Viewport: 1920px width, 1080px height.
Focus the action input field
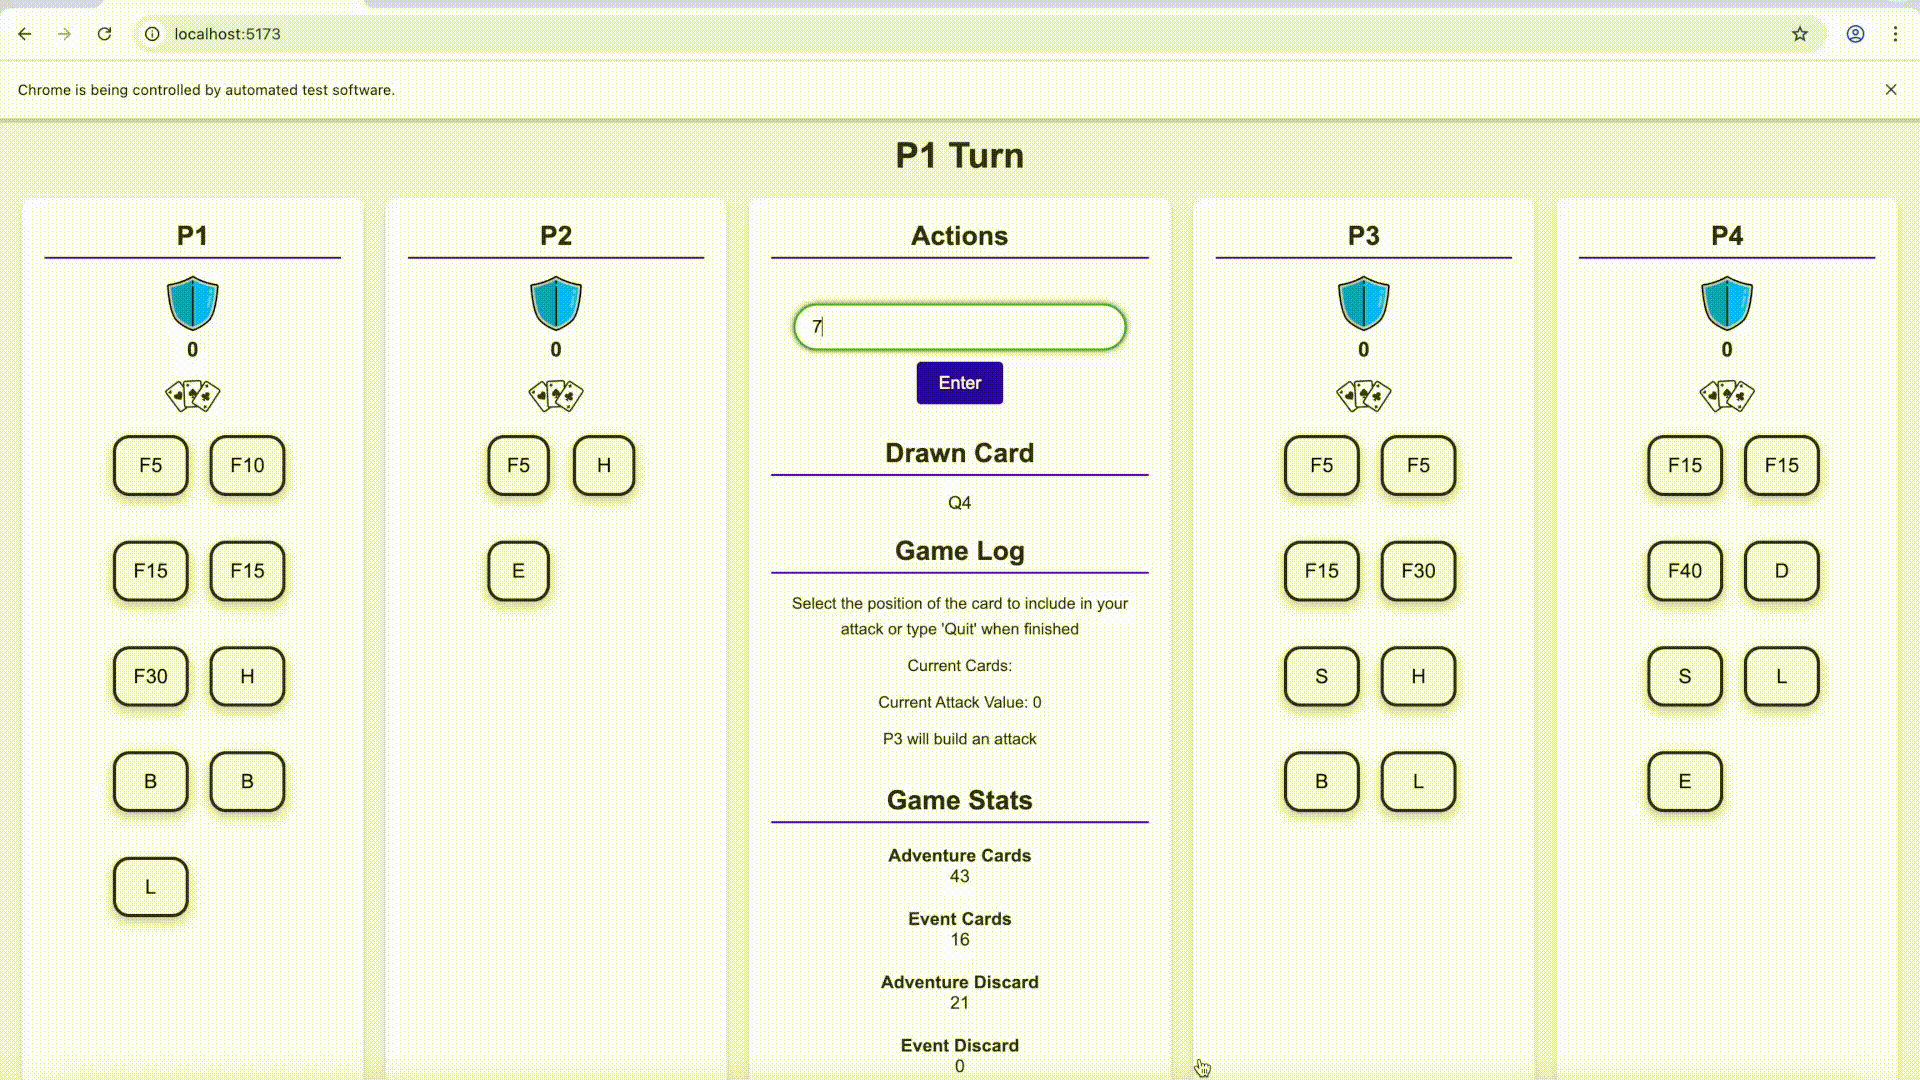[959, 327]
